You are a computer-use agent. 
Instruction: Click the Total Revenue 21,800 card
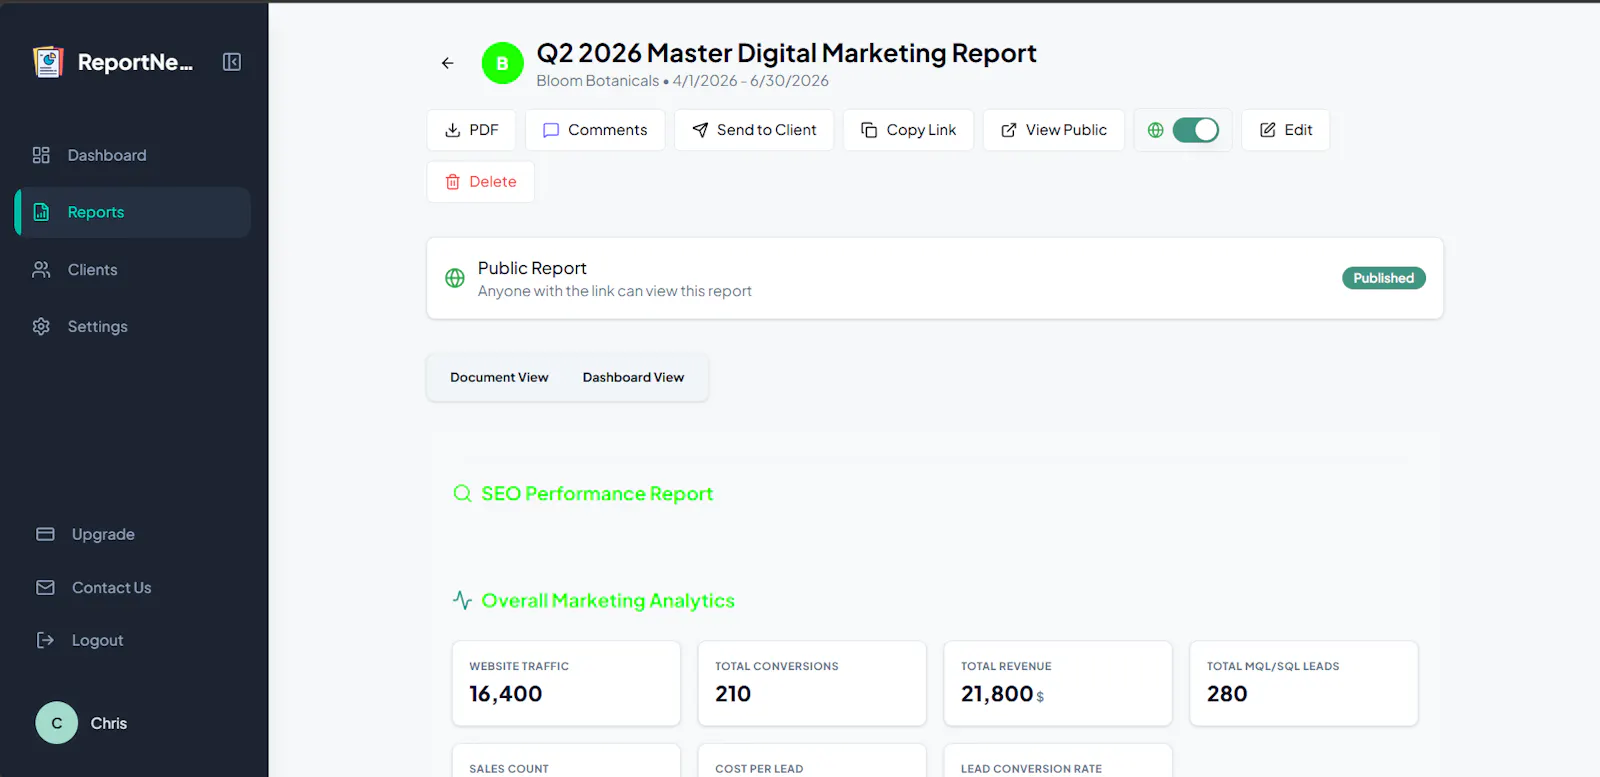(1058, 683)
